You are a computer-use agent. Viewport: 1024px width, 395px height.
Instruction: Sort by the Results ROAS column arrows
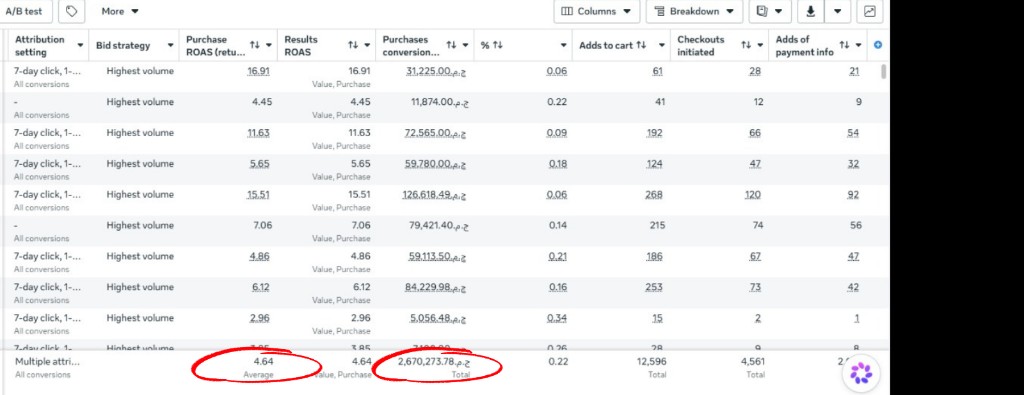tap(353, 45)
